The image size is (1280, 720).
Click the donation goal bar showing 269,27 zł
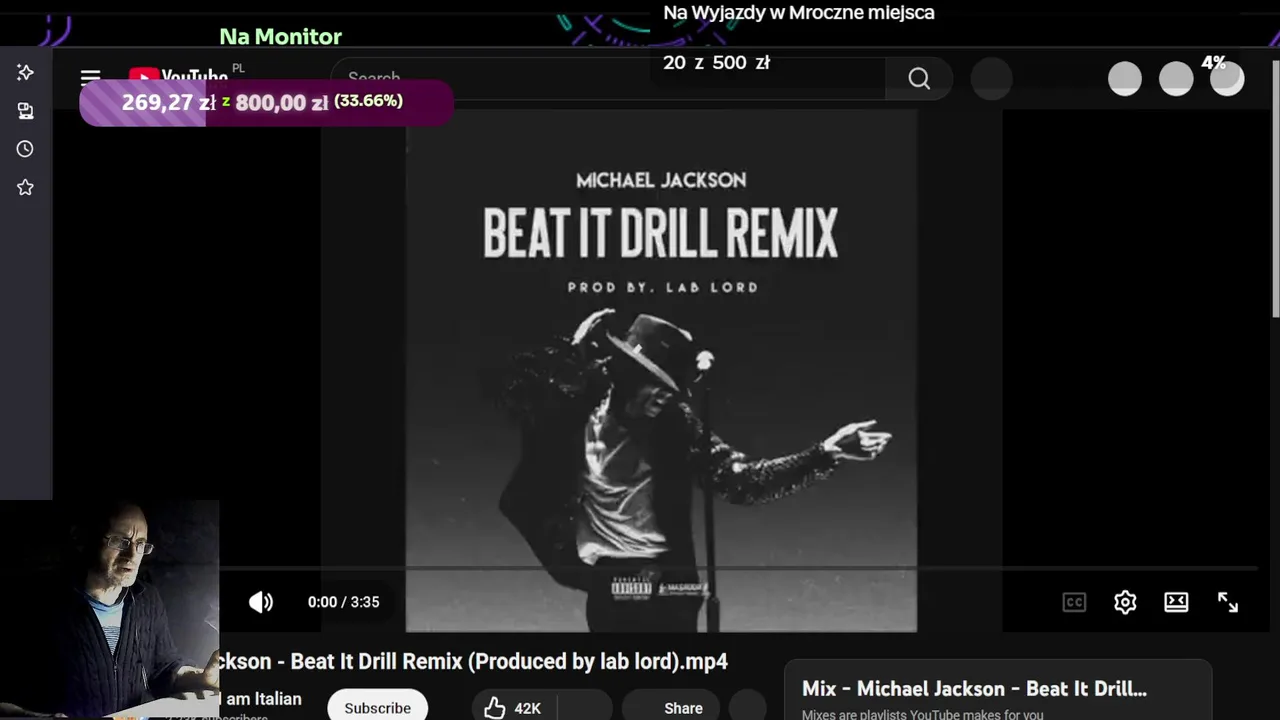[x=266, y=102]
